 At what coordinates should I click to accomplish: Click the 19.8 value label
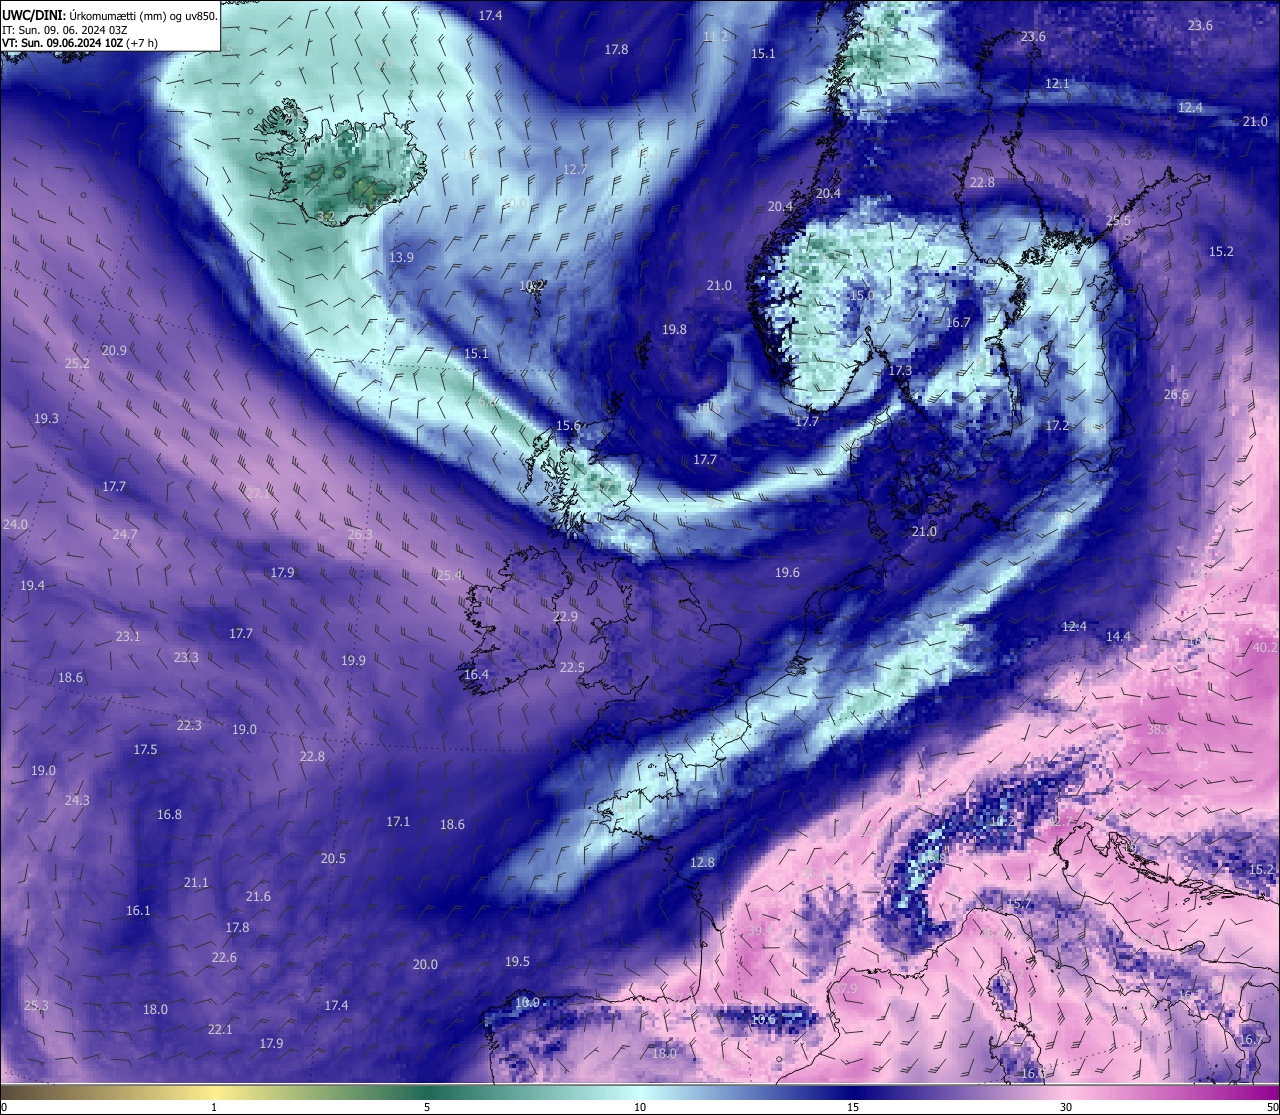tap(674, 330)
